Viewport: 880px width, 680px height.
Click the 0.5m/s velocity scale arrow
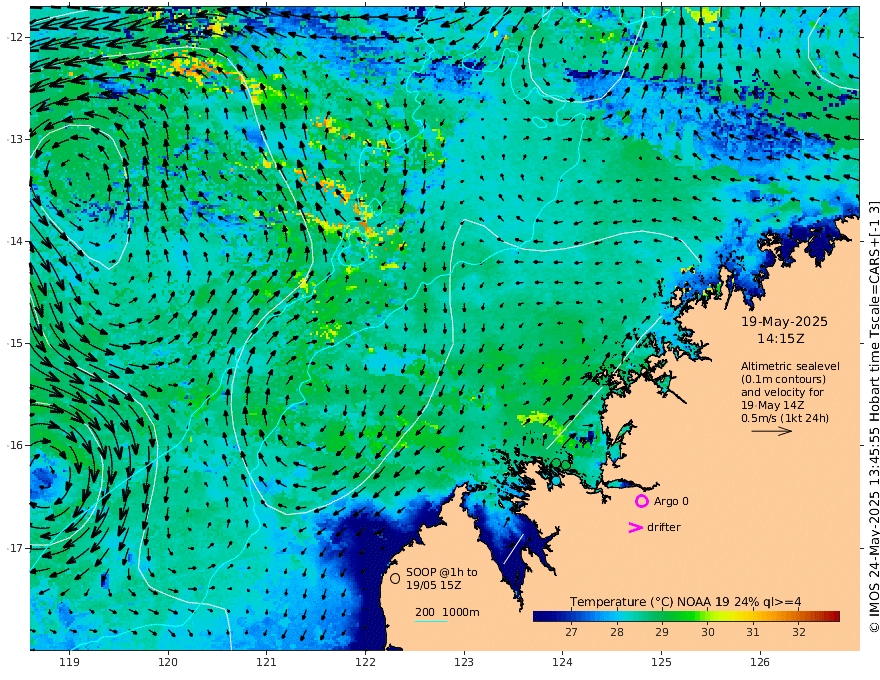tap(772, 431)
